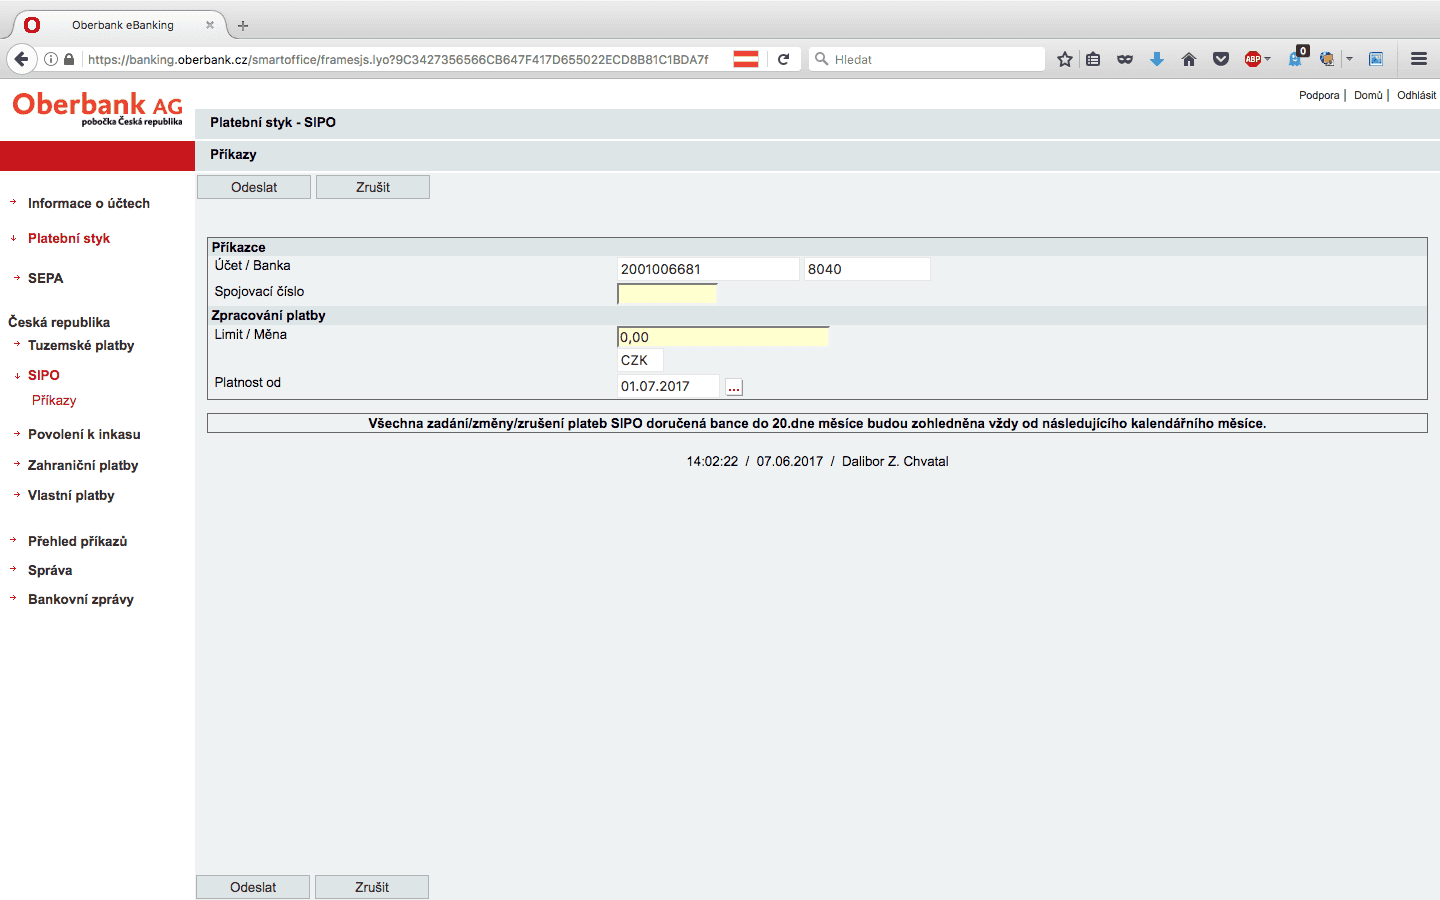Expand the SEPA menu
The height and width of the screenshot is (900, 1440).
(45, 278)
